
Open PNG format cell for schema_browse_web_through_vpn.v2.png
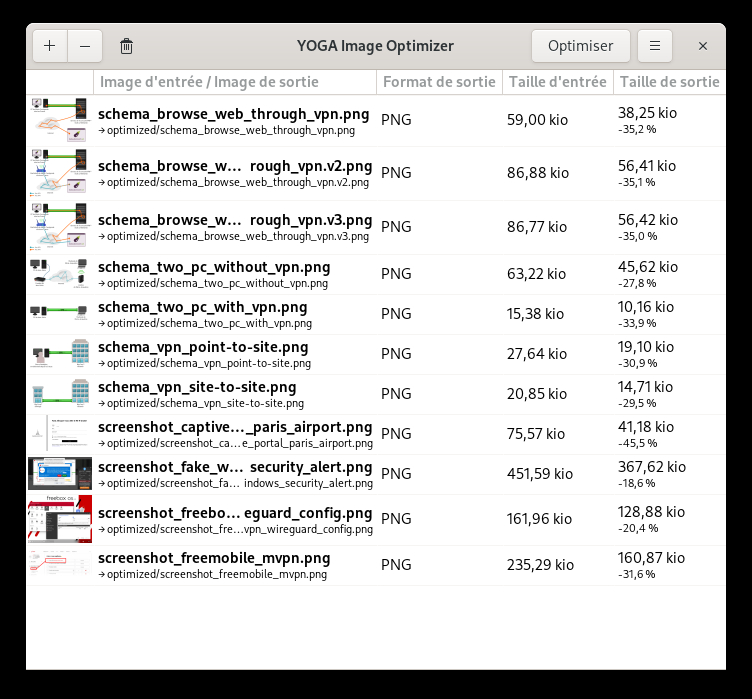[396, 173]
